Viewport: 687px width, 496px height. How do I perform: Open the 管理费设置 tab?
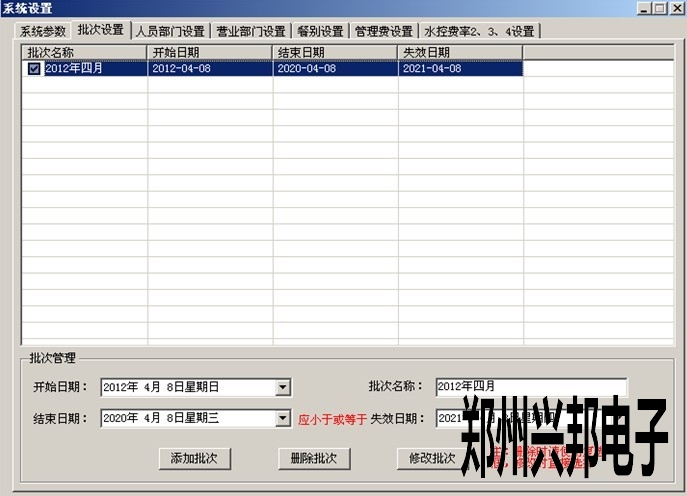tap(384, 31)
